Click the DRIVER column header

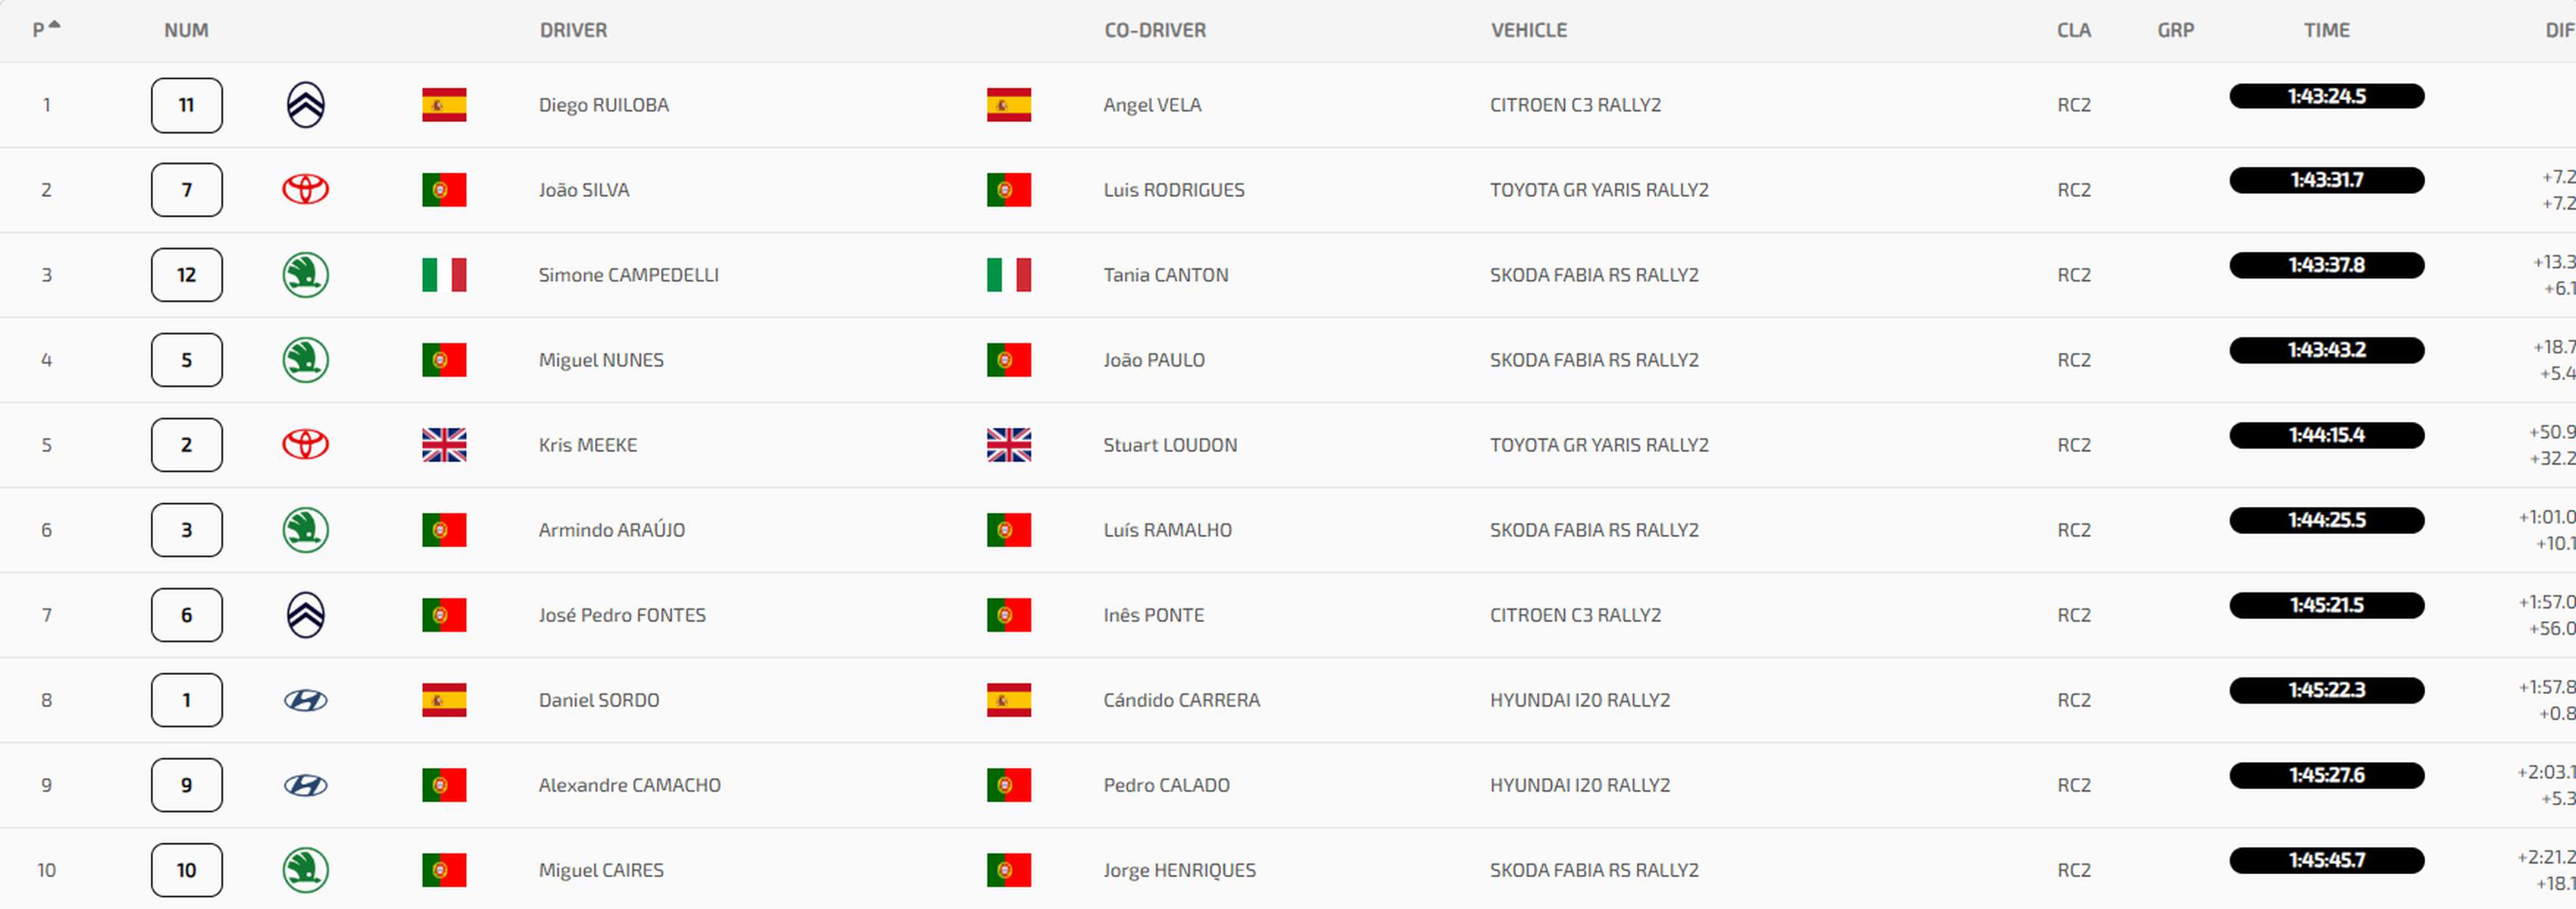(573, 30)
